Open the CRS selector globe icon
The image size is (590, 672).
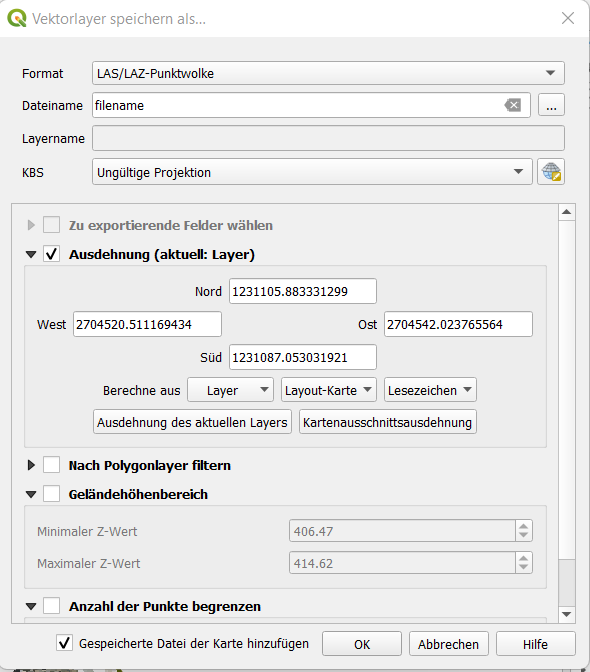[x=551, y=172]
